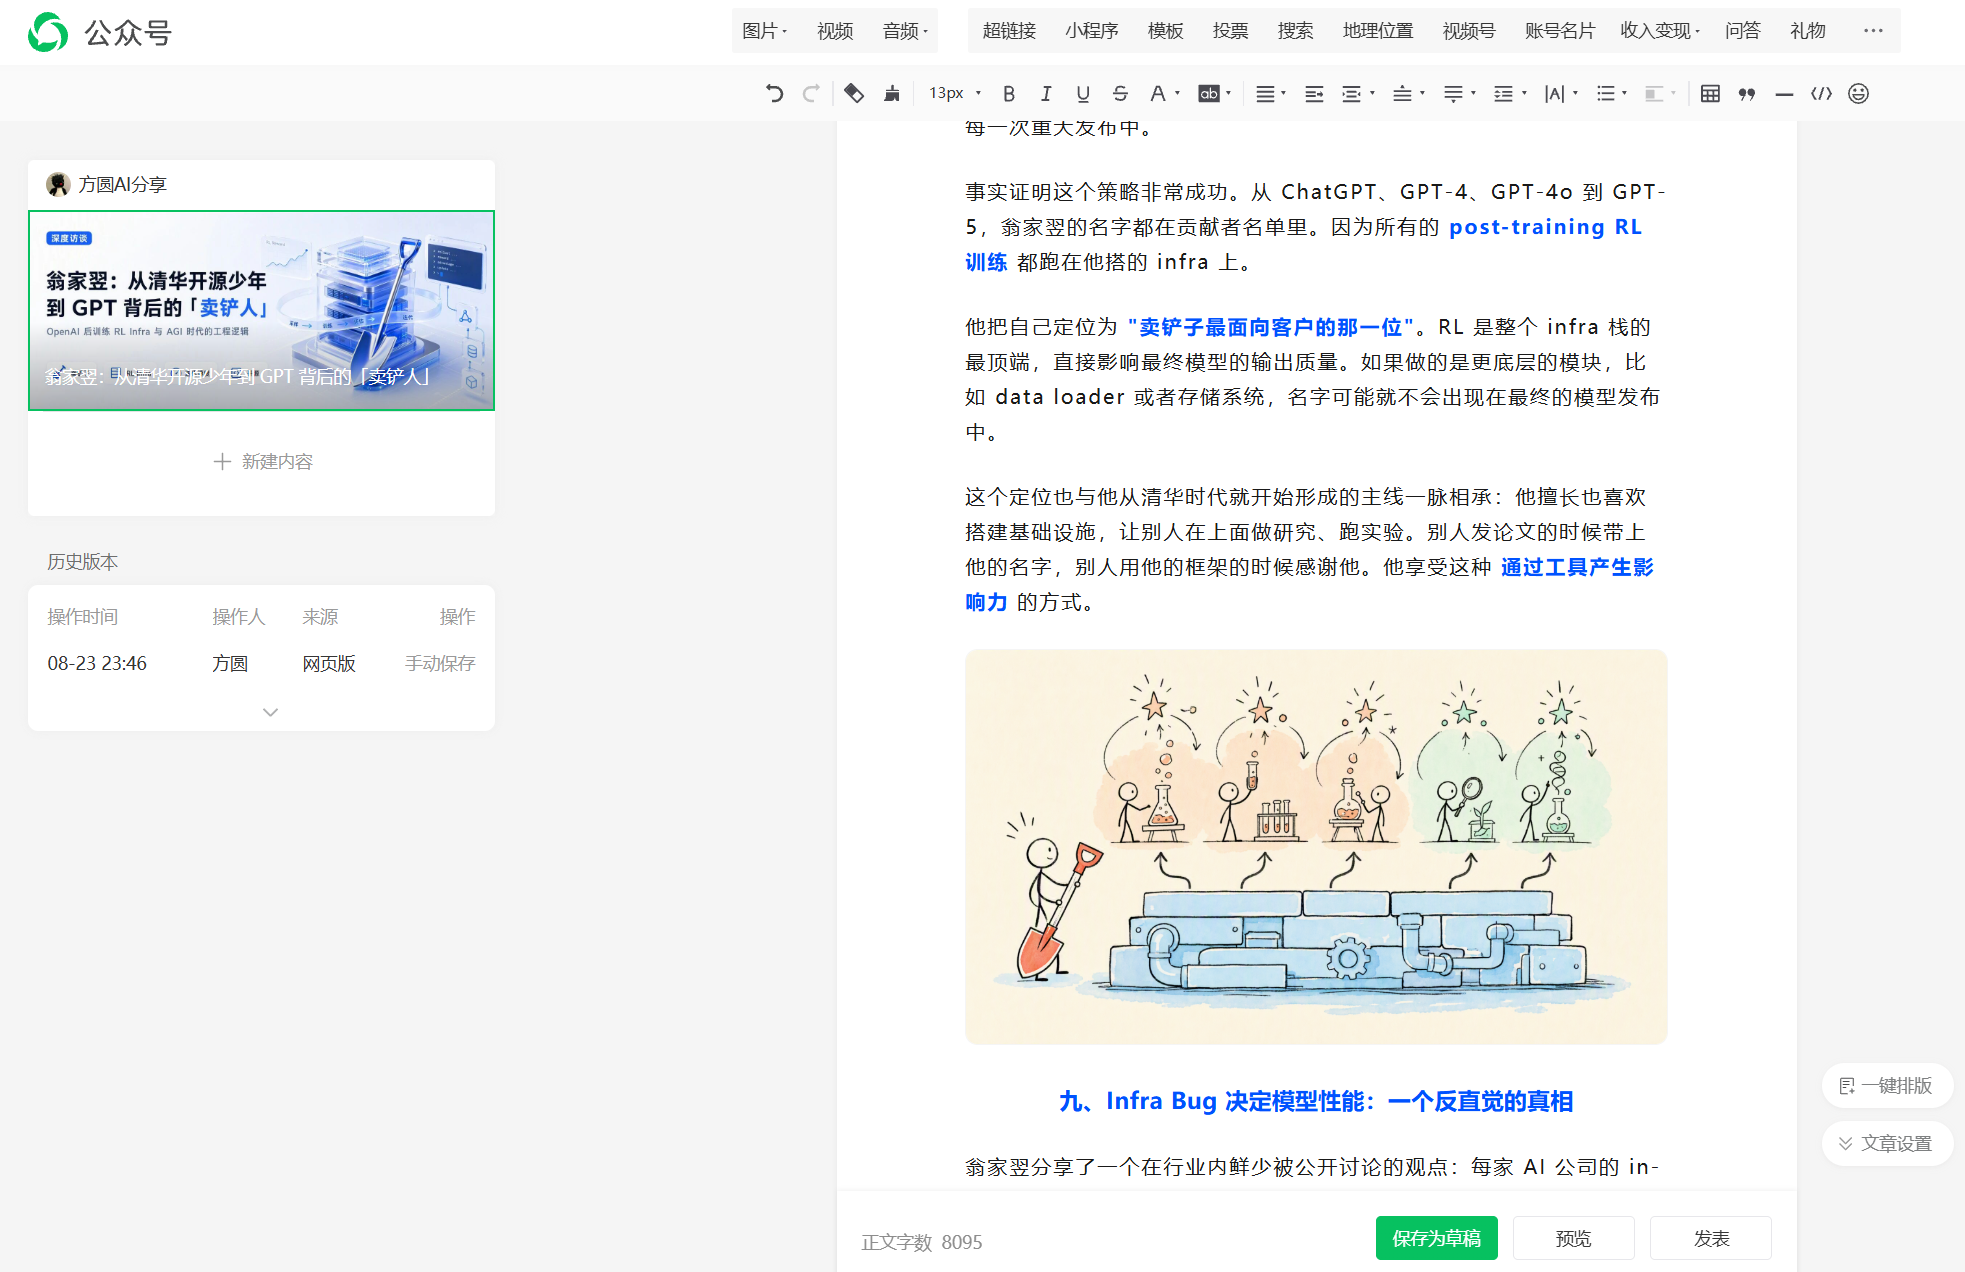The width and height of the screenshot is (1965, 1272).
Task: Open the more options ellipsis menu
Action: click(1873, 31)
